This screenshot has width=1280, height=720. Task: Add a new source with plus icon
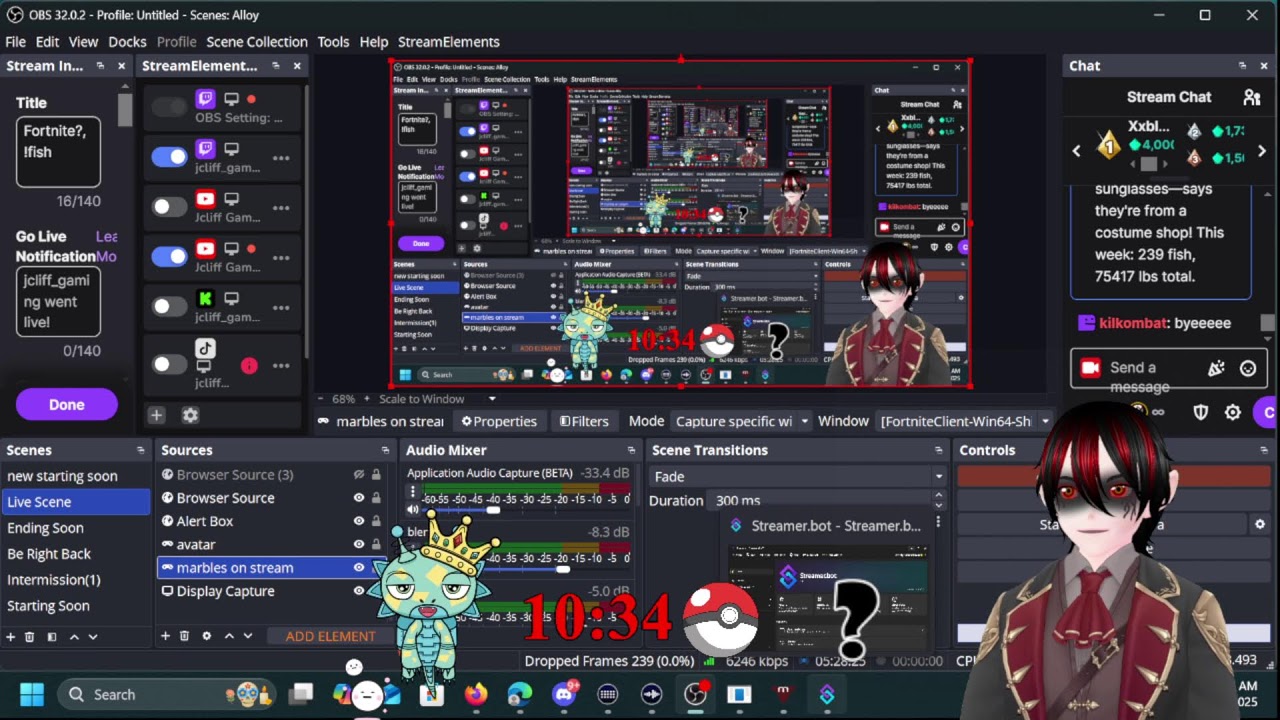point(166,636)
